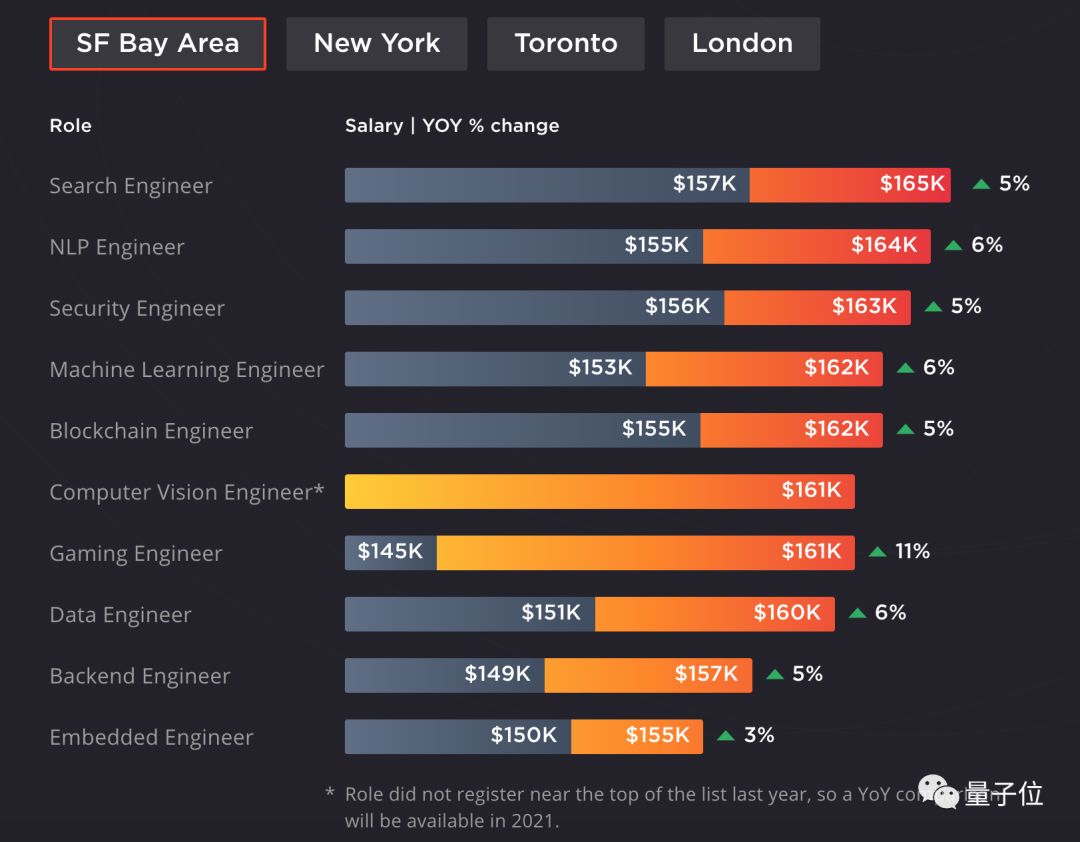Click green up arrow beside Search Engineer 5%
Screen dimensions: 1080x842
pyautogui.click(x=981, y=184)
